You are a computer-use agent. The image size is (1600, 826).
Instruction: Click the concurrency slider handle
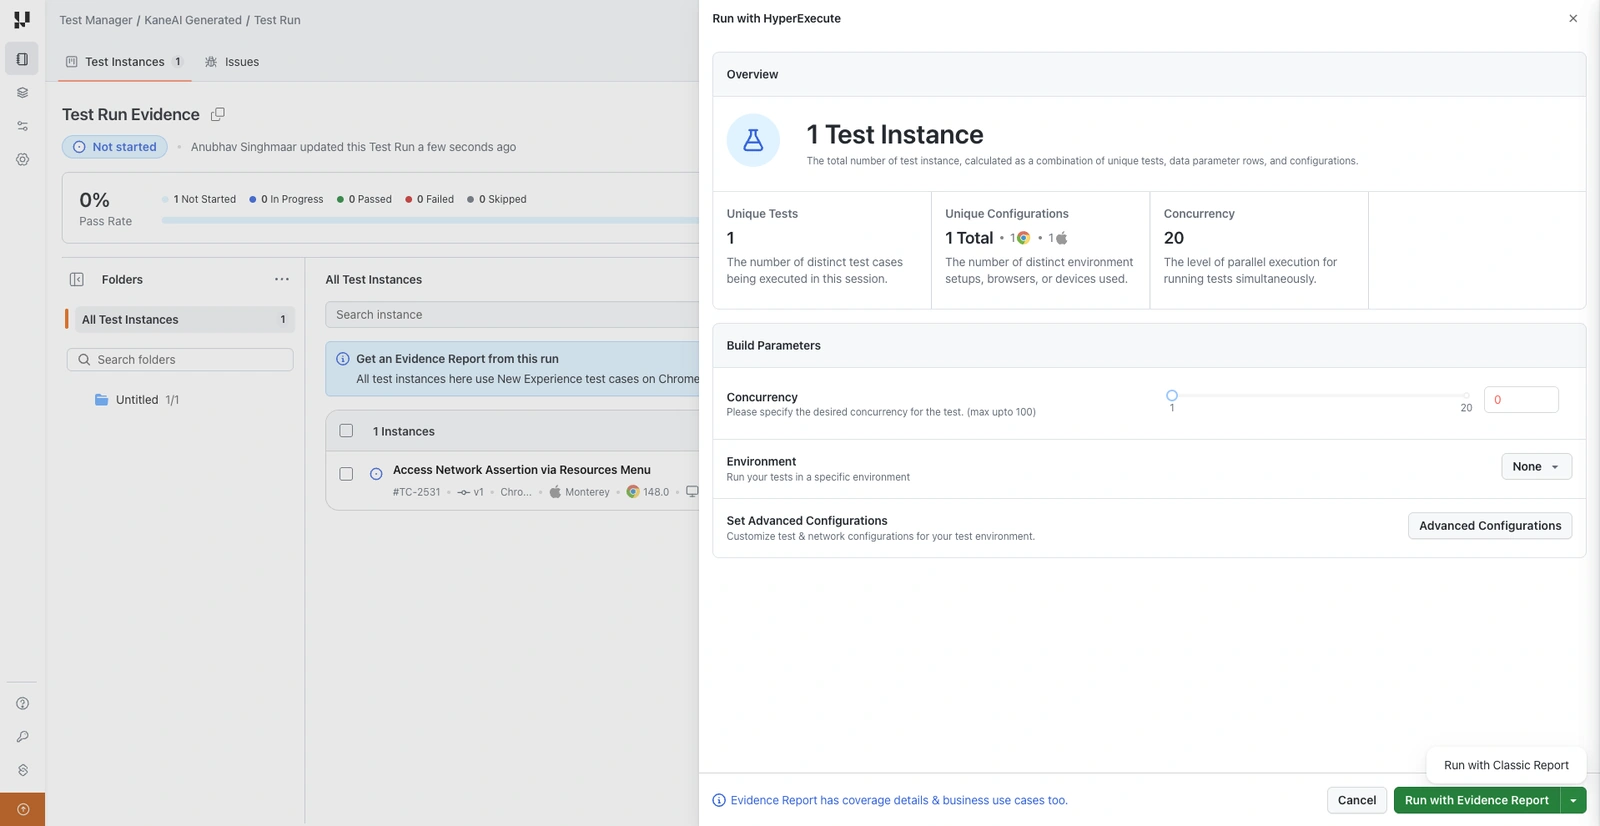(x=1172, y=396)
